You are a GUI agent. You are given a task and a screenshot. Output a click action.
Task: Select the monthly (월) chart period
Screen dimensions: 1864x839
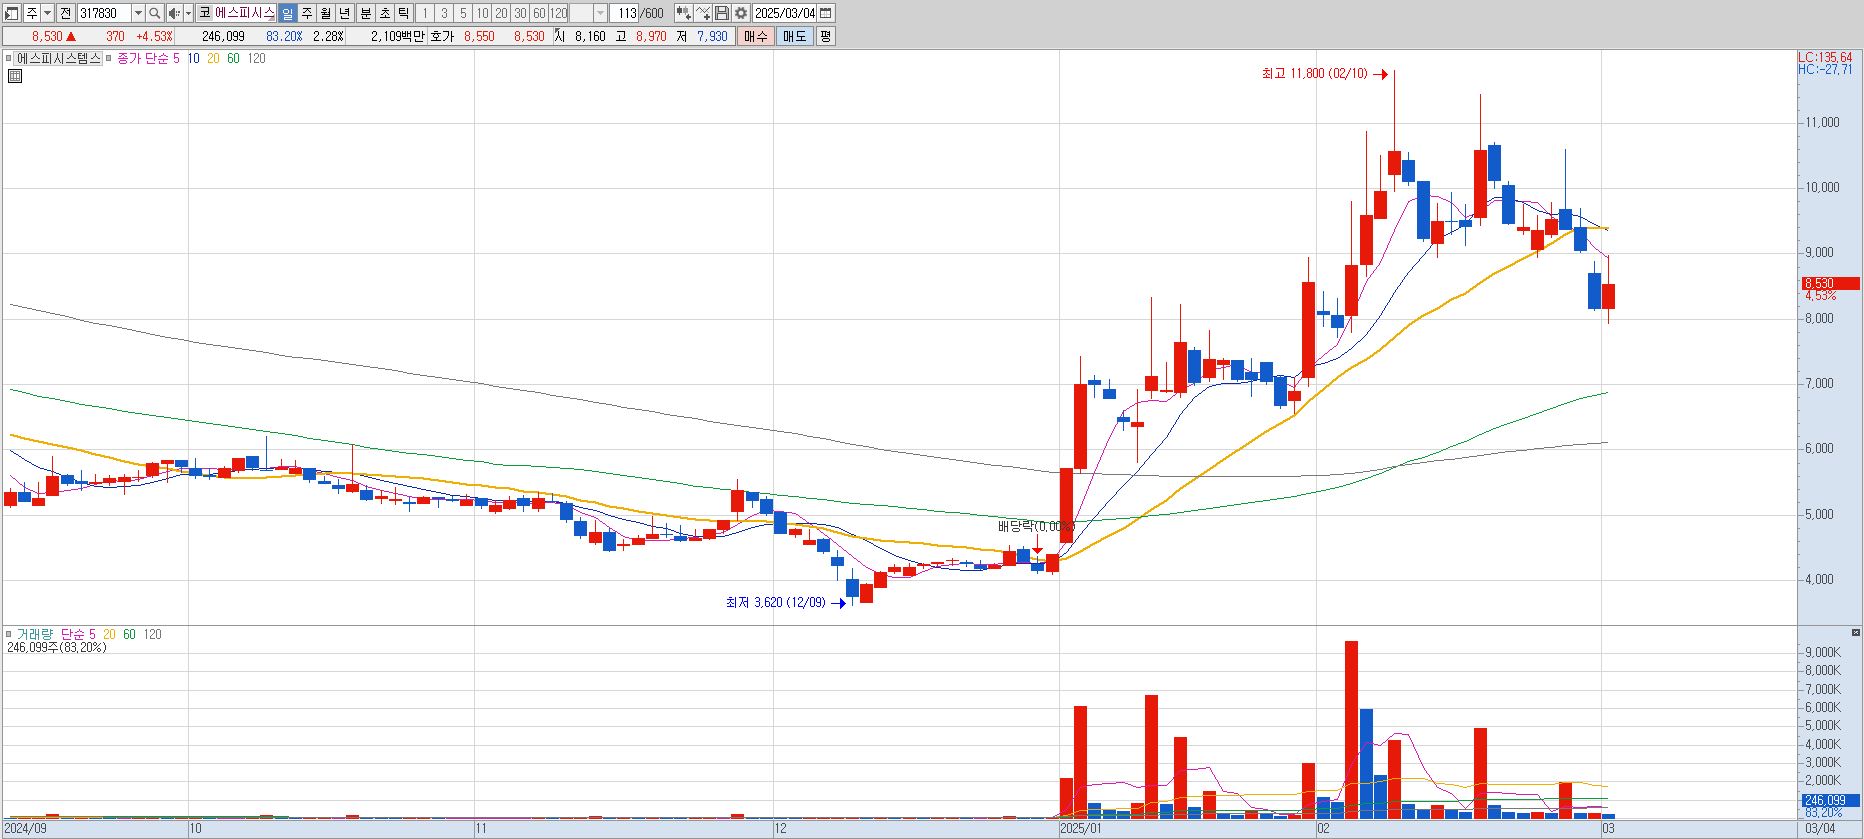point(326,13)
